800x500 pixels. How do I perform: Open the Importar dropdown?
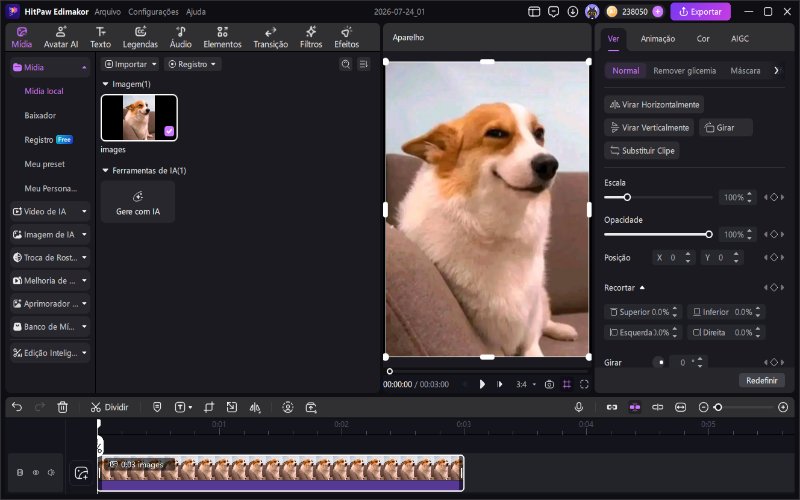130,64
